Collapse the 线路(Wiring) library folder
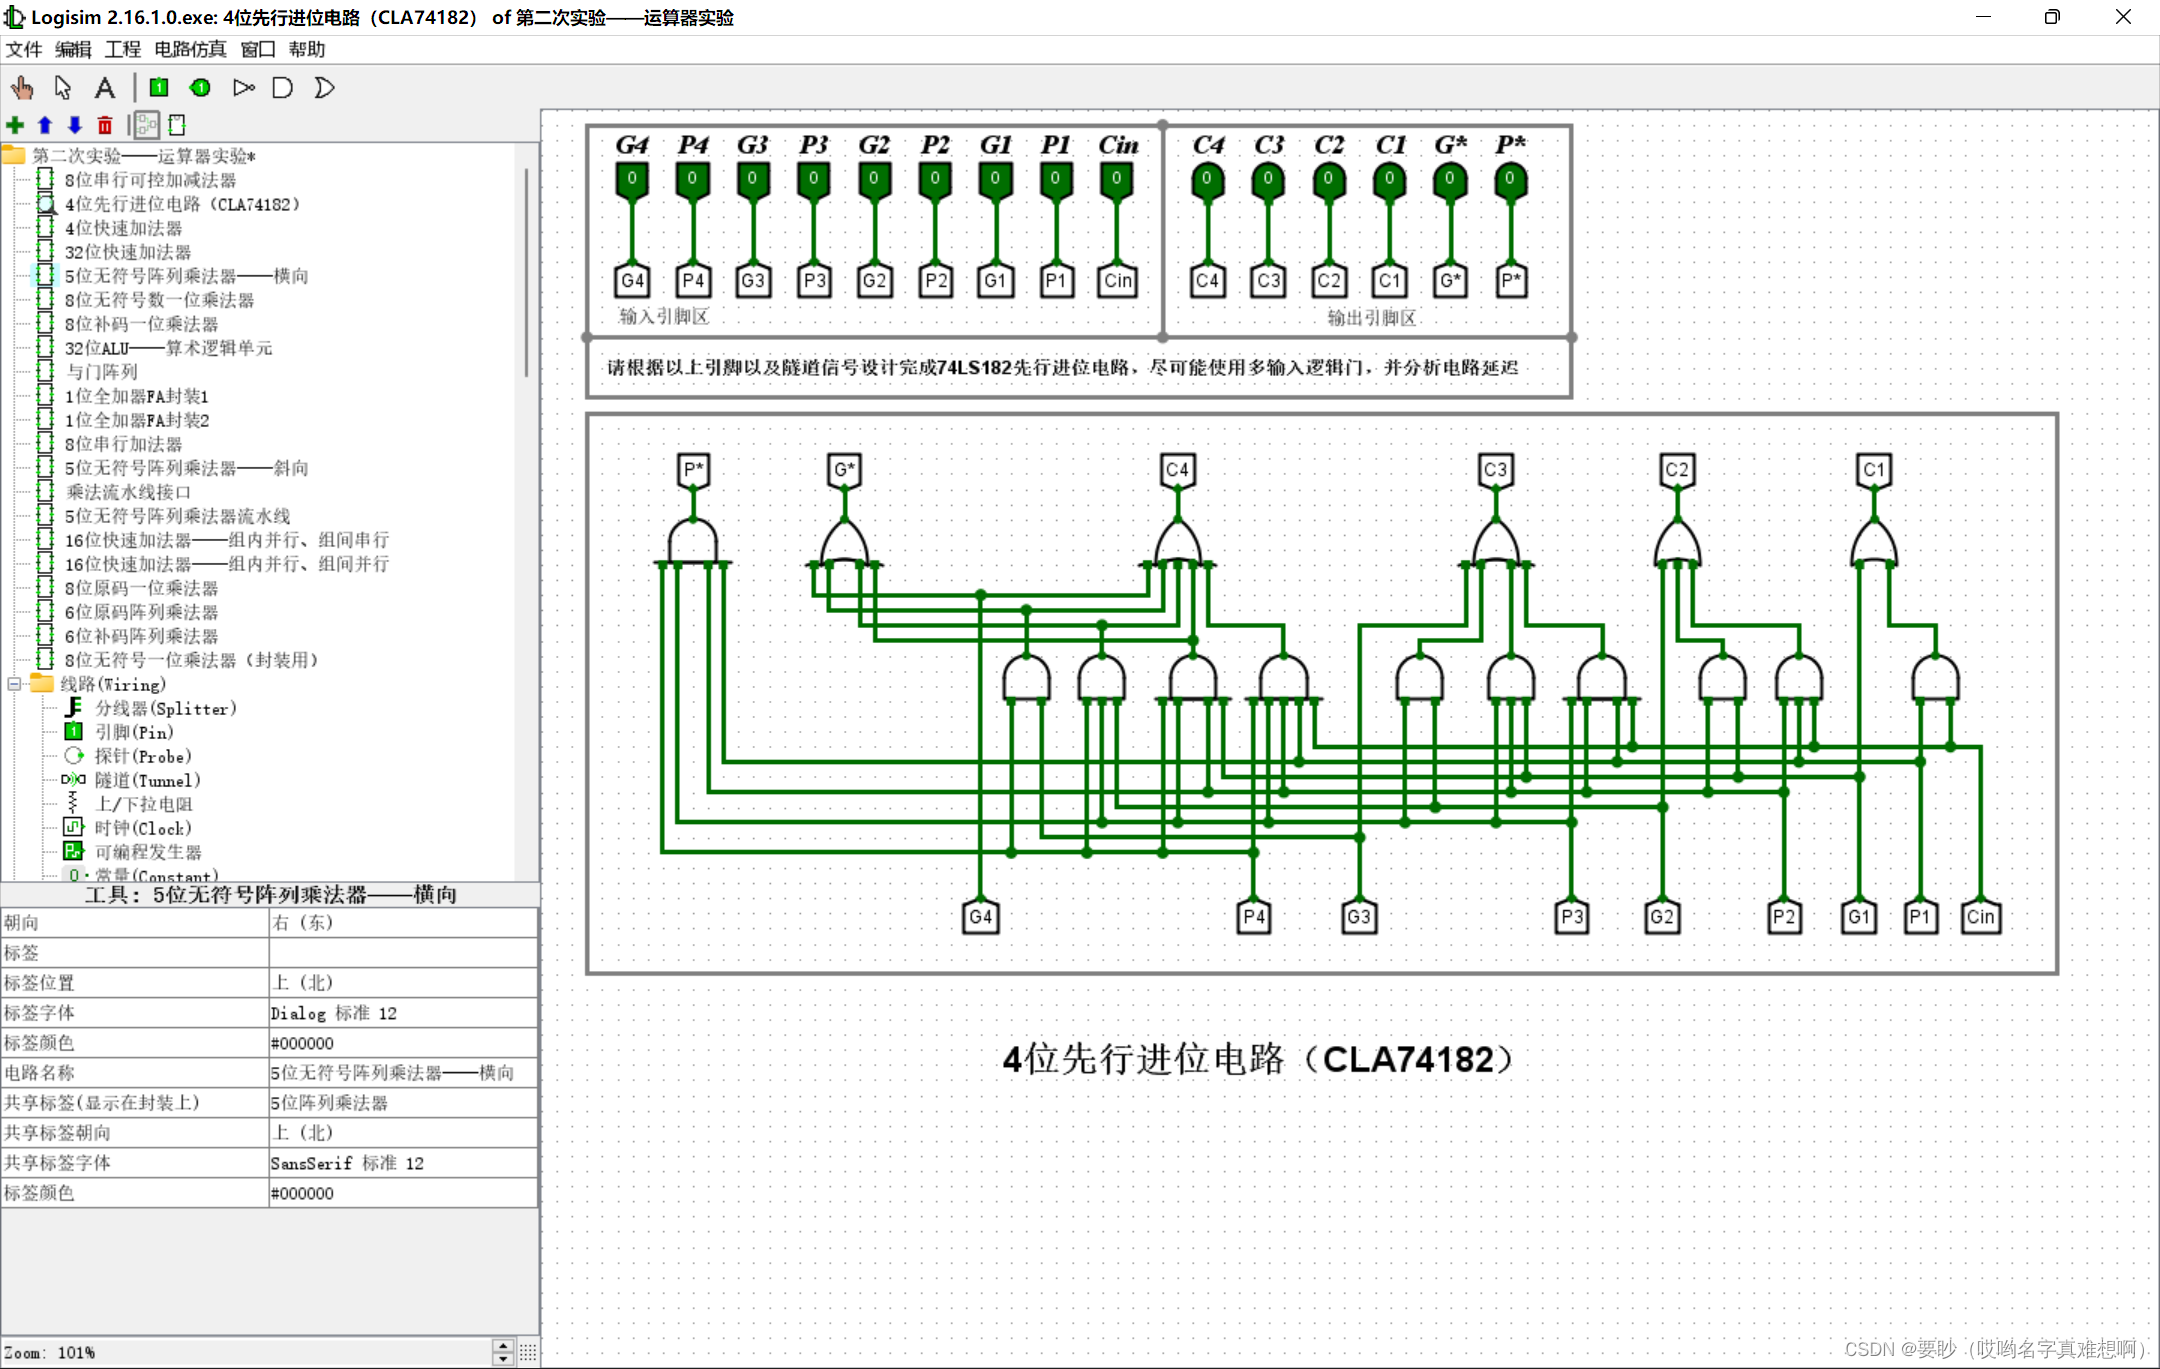Viewport: 2160px width, 1369px height. [14, 685]
